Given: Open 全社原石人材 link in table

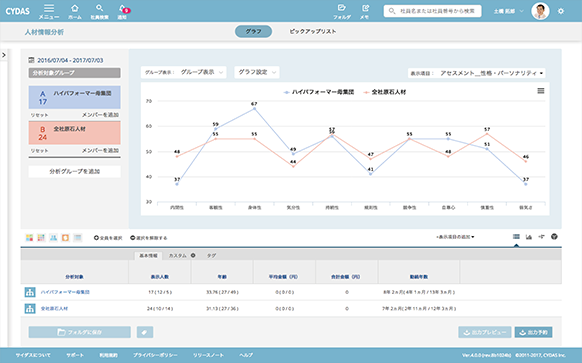Looking at the screenshot, I should pos(54,308).
